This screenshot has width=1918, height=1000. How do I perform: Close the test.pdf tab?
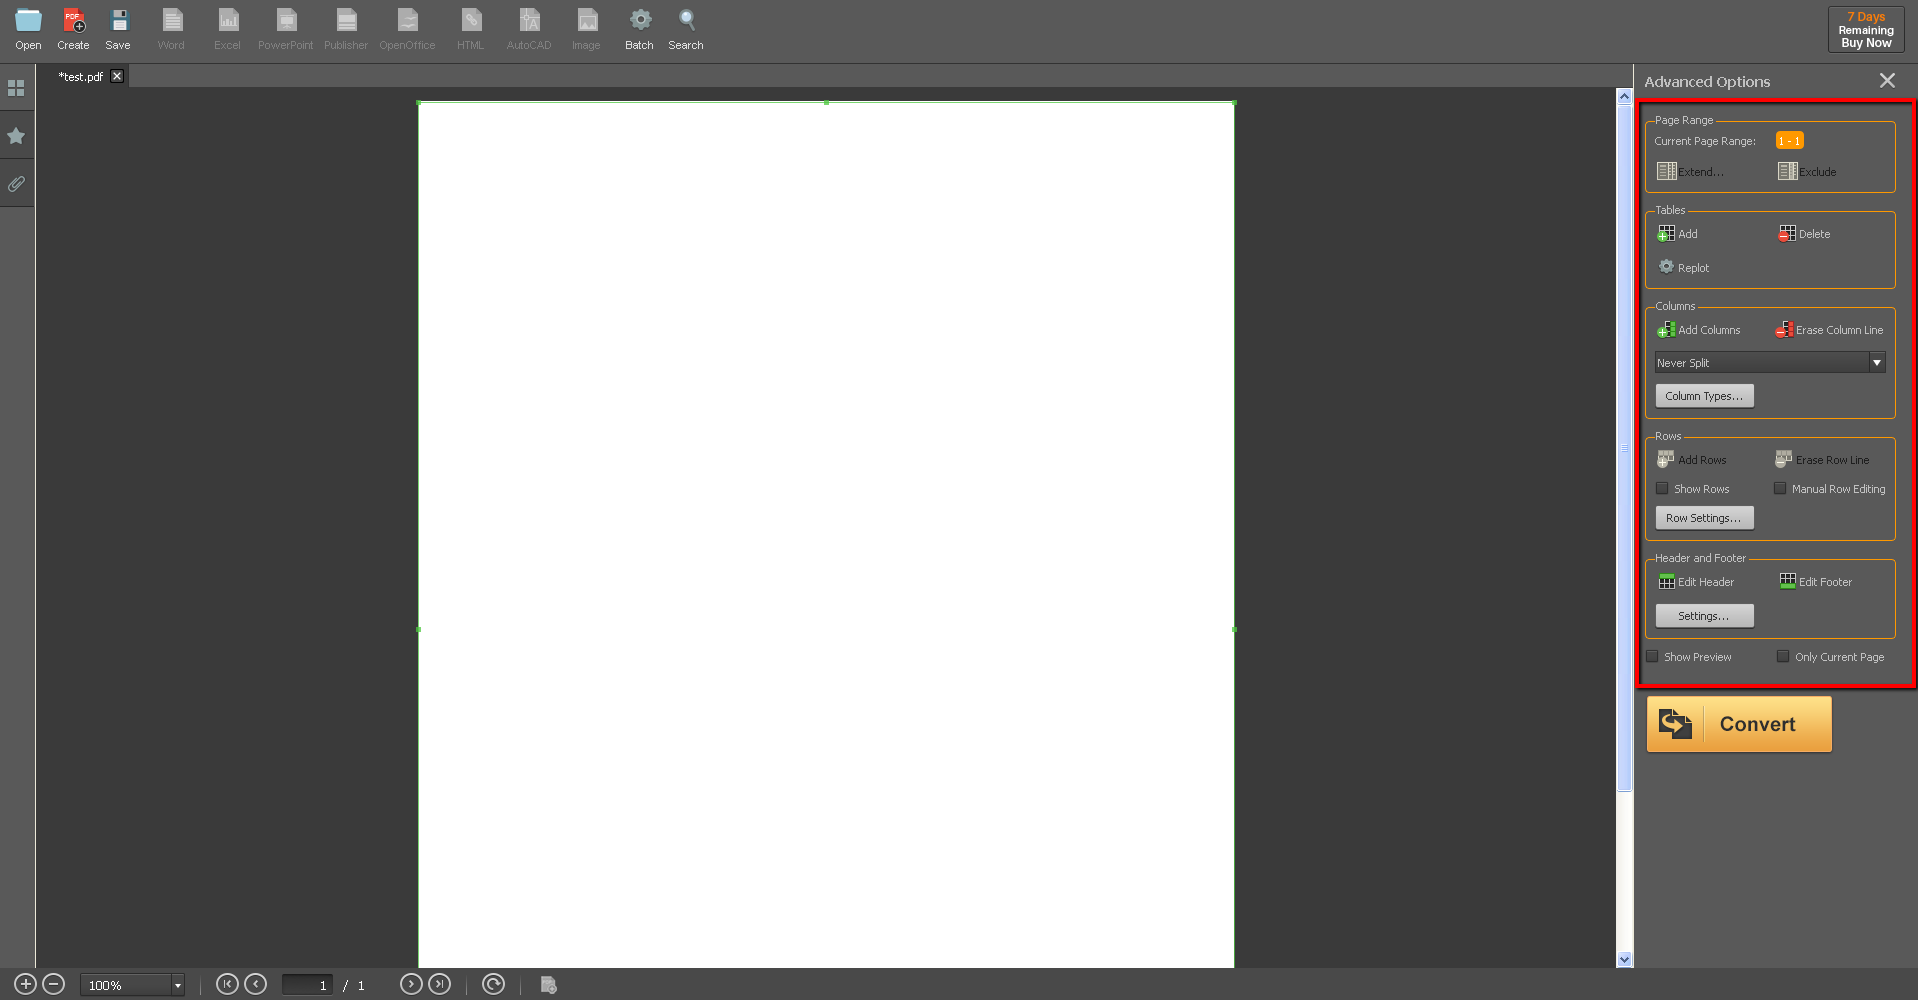(117, 76)
